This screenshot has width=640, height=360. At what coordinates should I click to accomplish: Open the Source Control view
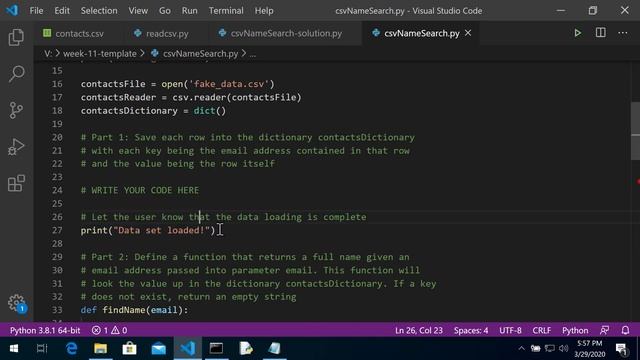(16, 110)
